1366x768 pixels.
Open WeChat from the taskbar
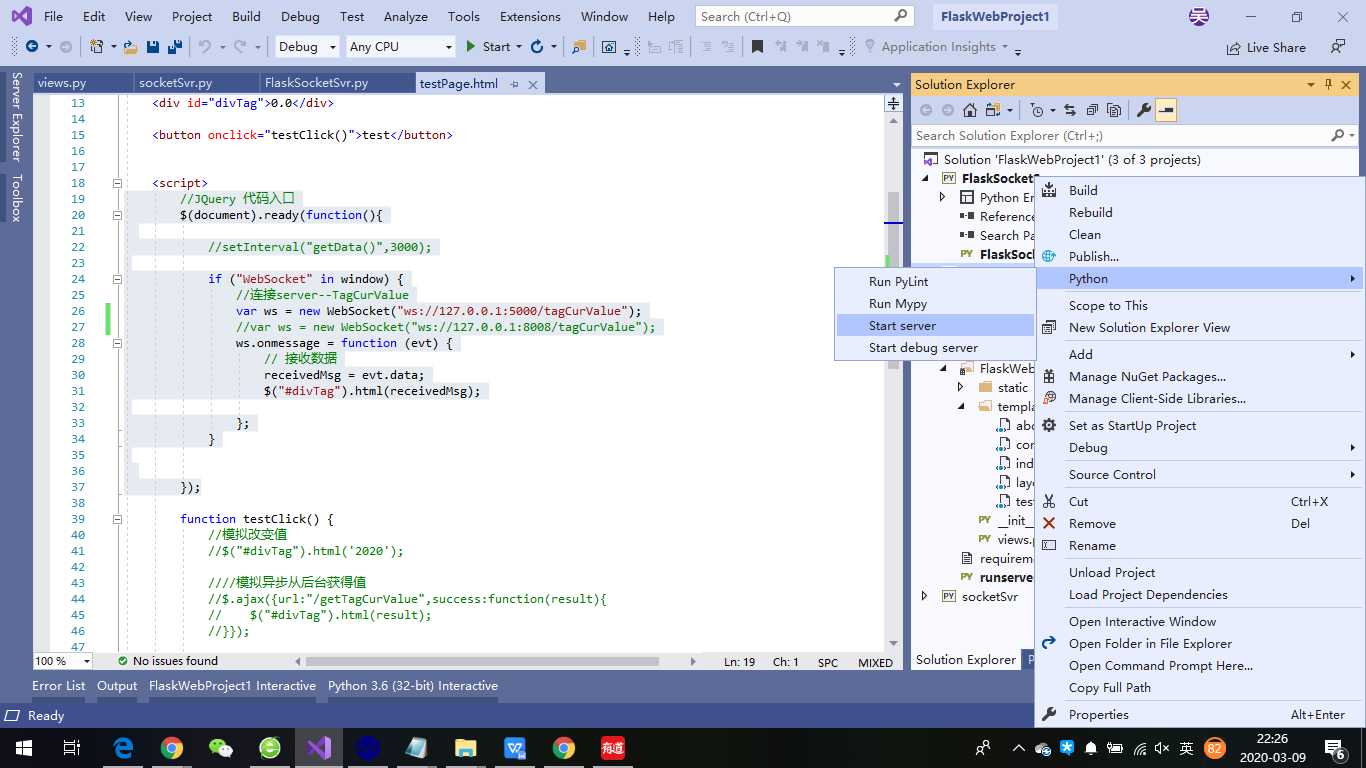(221, 747)
